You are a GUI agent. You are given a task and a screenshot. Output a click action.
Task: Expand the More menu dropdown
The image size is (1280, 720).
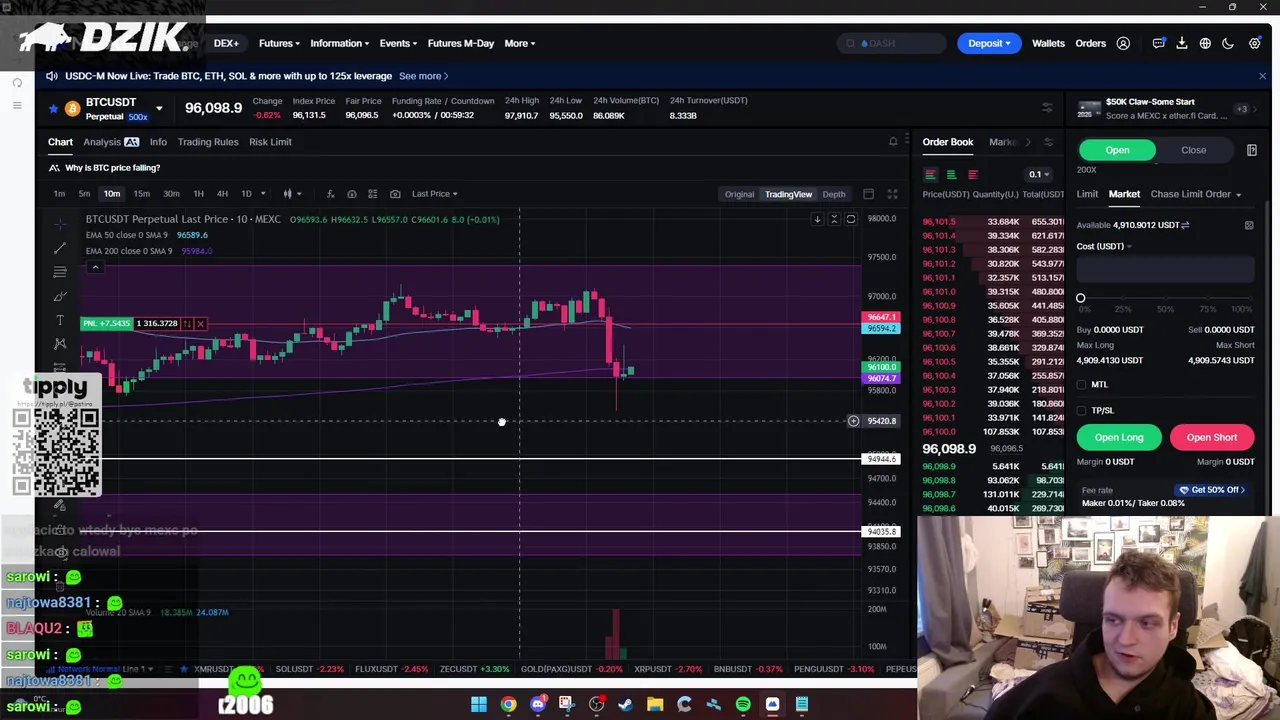pyautogui.click(x=519, y=43)
